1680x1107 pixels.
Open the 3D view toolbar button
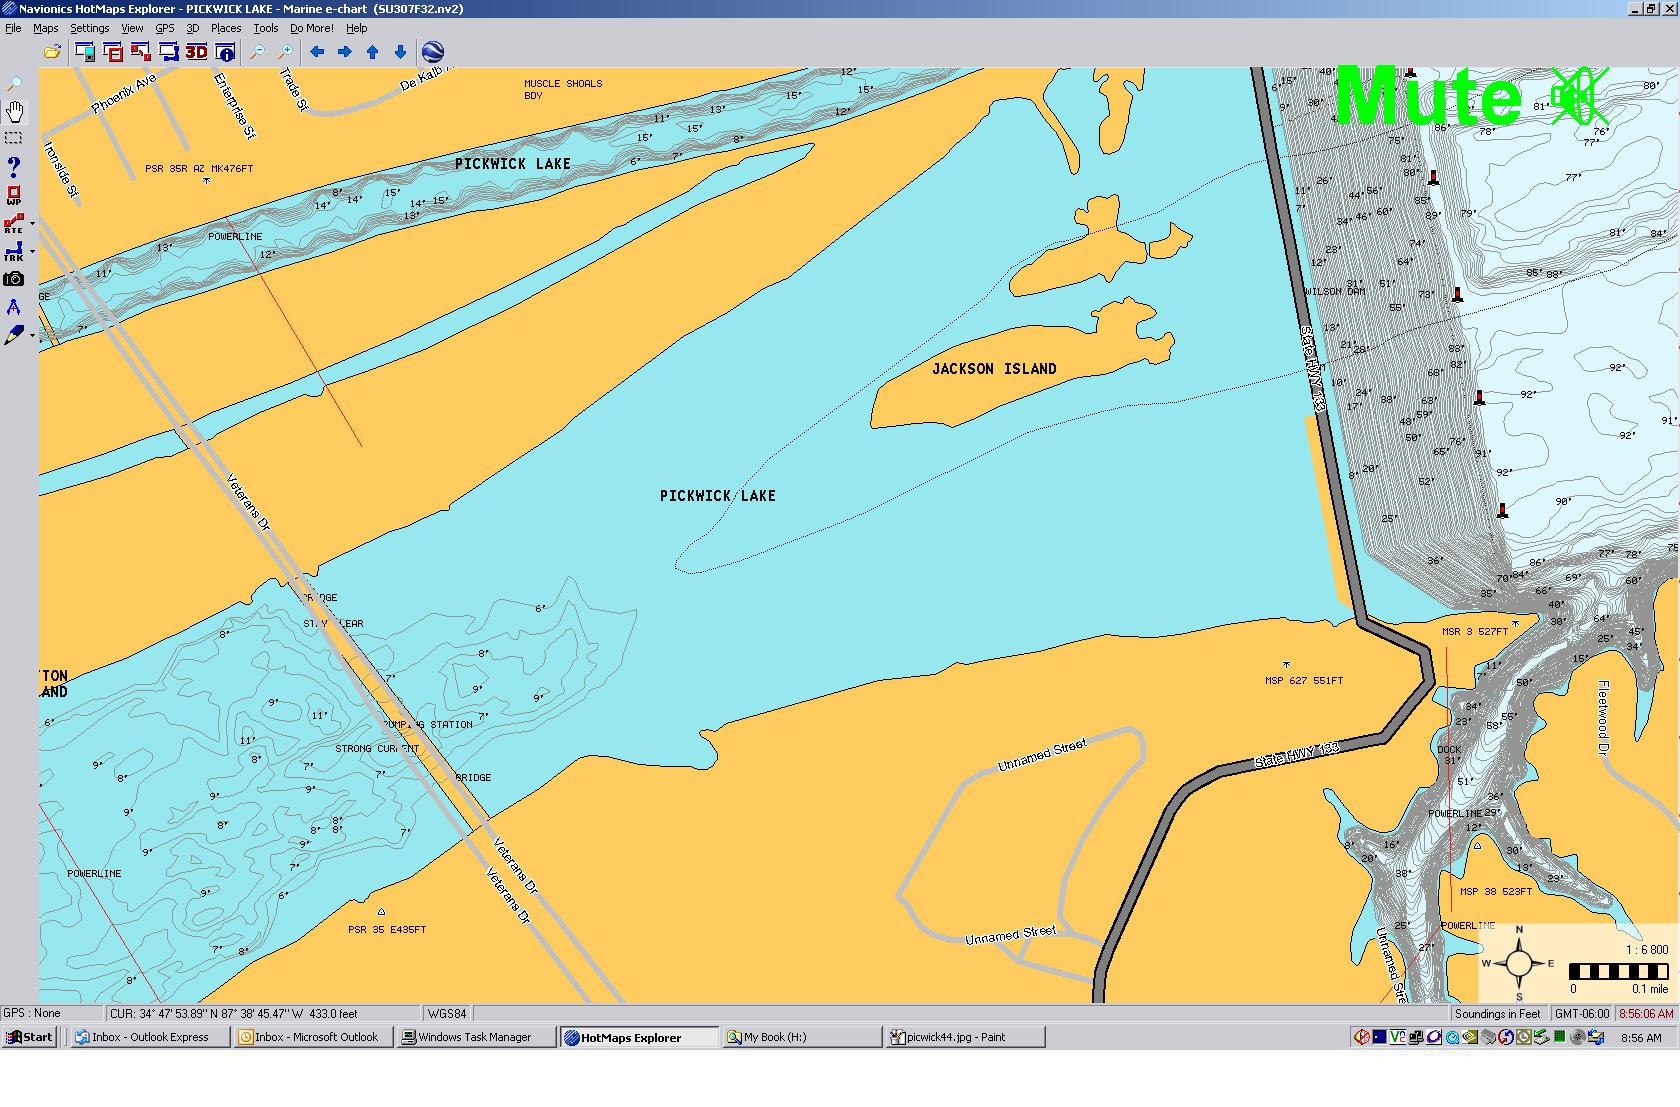tap(196, 52)
